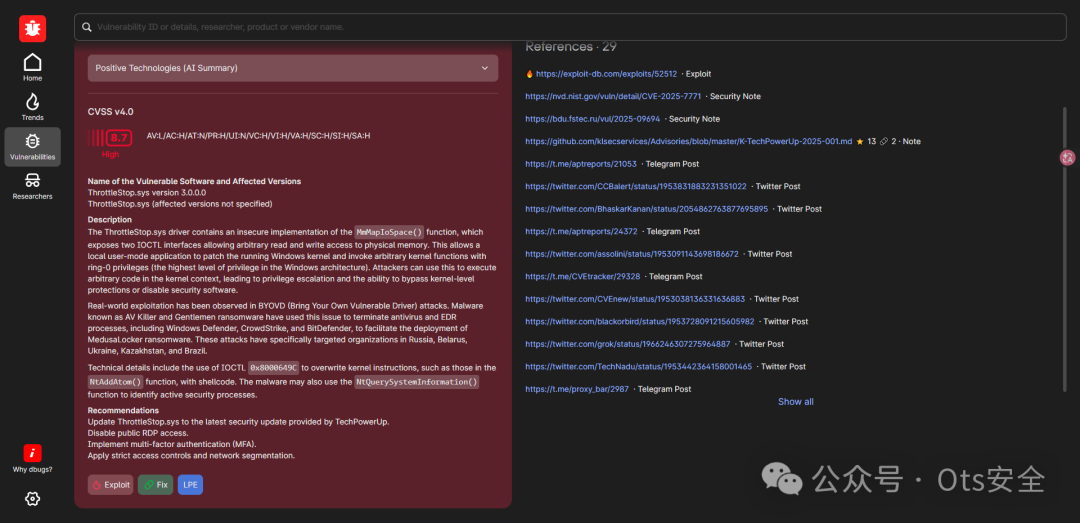Viewport: 1080px width, 523px height.
Task: Click the MmMapIoSpace() code snippet
Action: point(390,232)
